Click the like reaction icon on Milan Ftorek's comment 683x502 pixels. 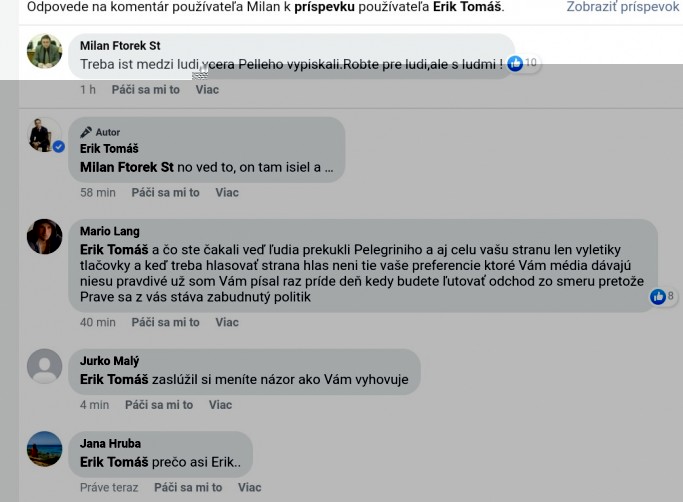tap(515, 64)
